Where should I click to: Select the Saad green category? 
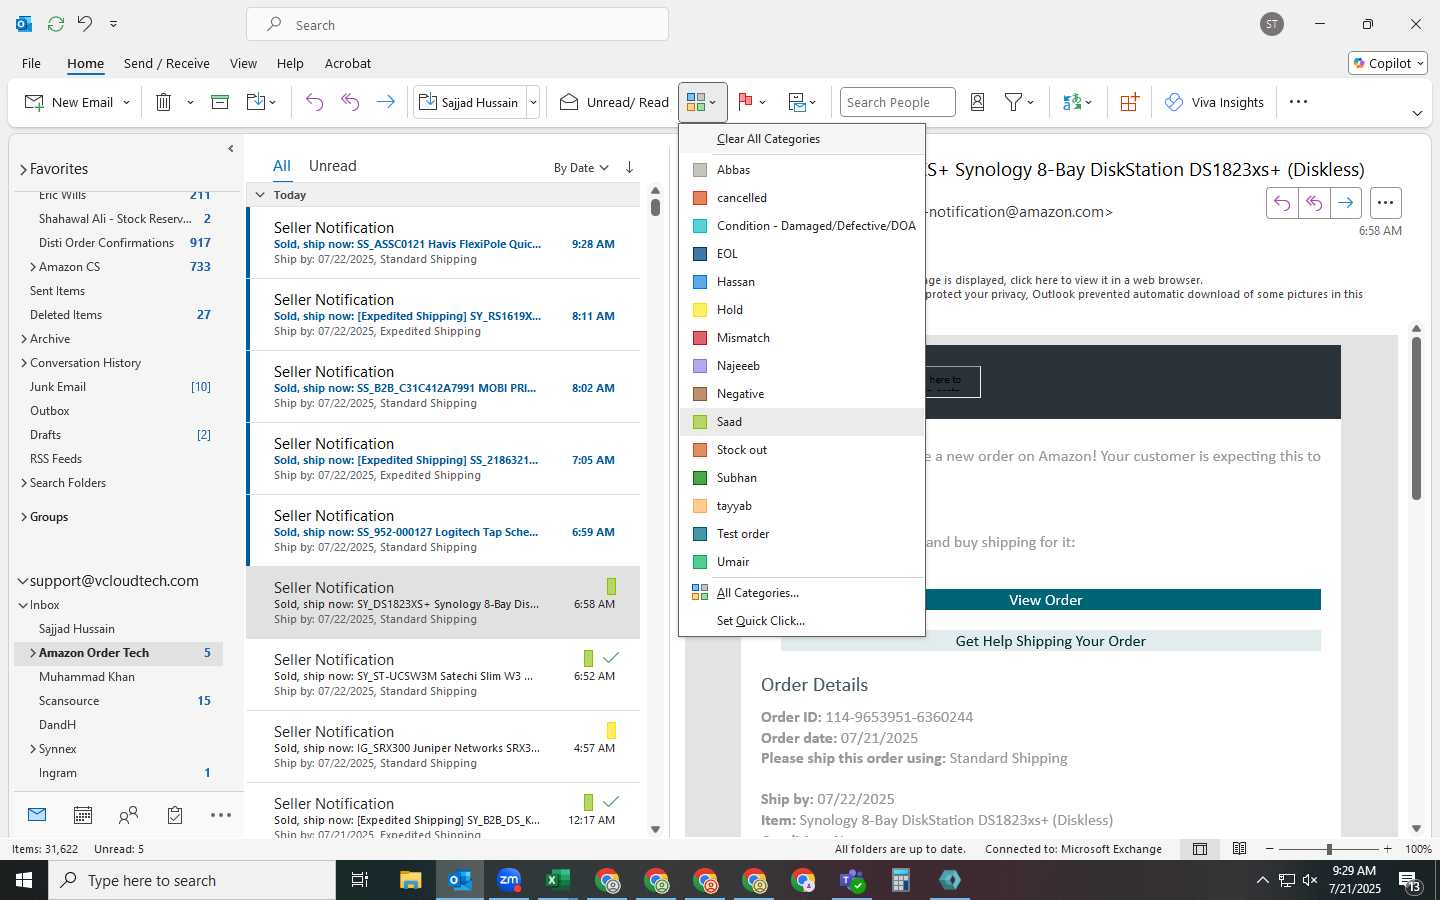pos(802,422)
